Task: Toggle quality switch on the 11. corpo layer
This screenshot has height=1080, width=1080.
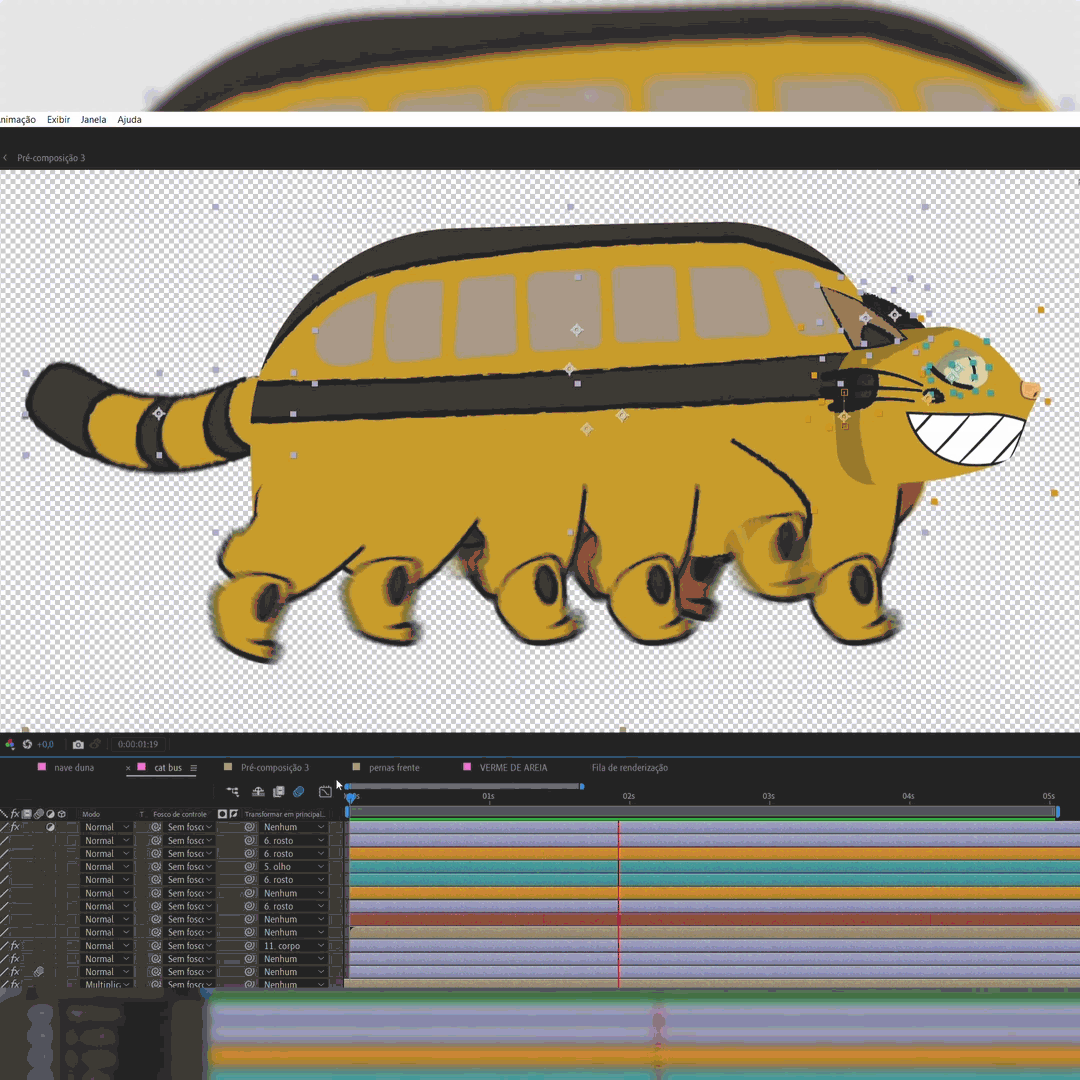Action: [4, 946]
